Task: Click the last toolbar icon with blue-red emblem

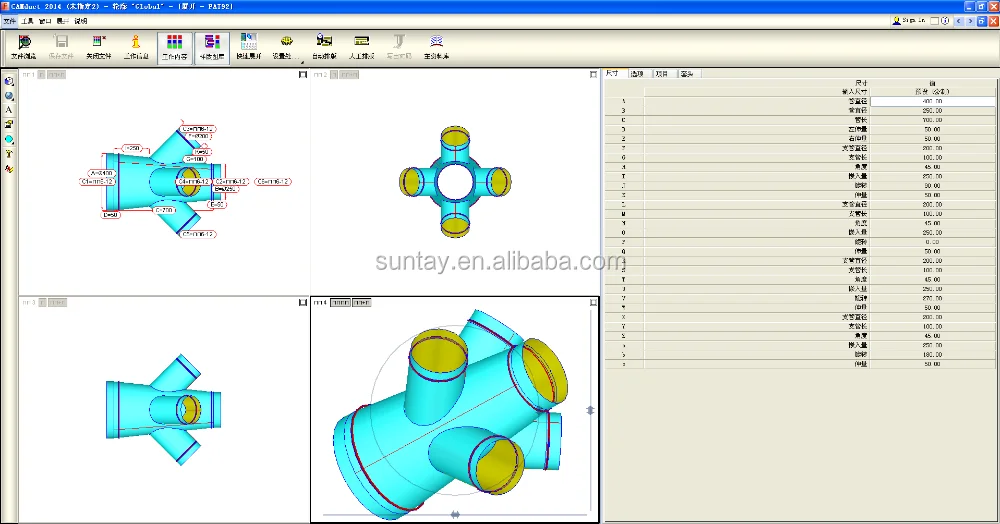Action: point(436,41)
